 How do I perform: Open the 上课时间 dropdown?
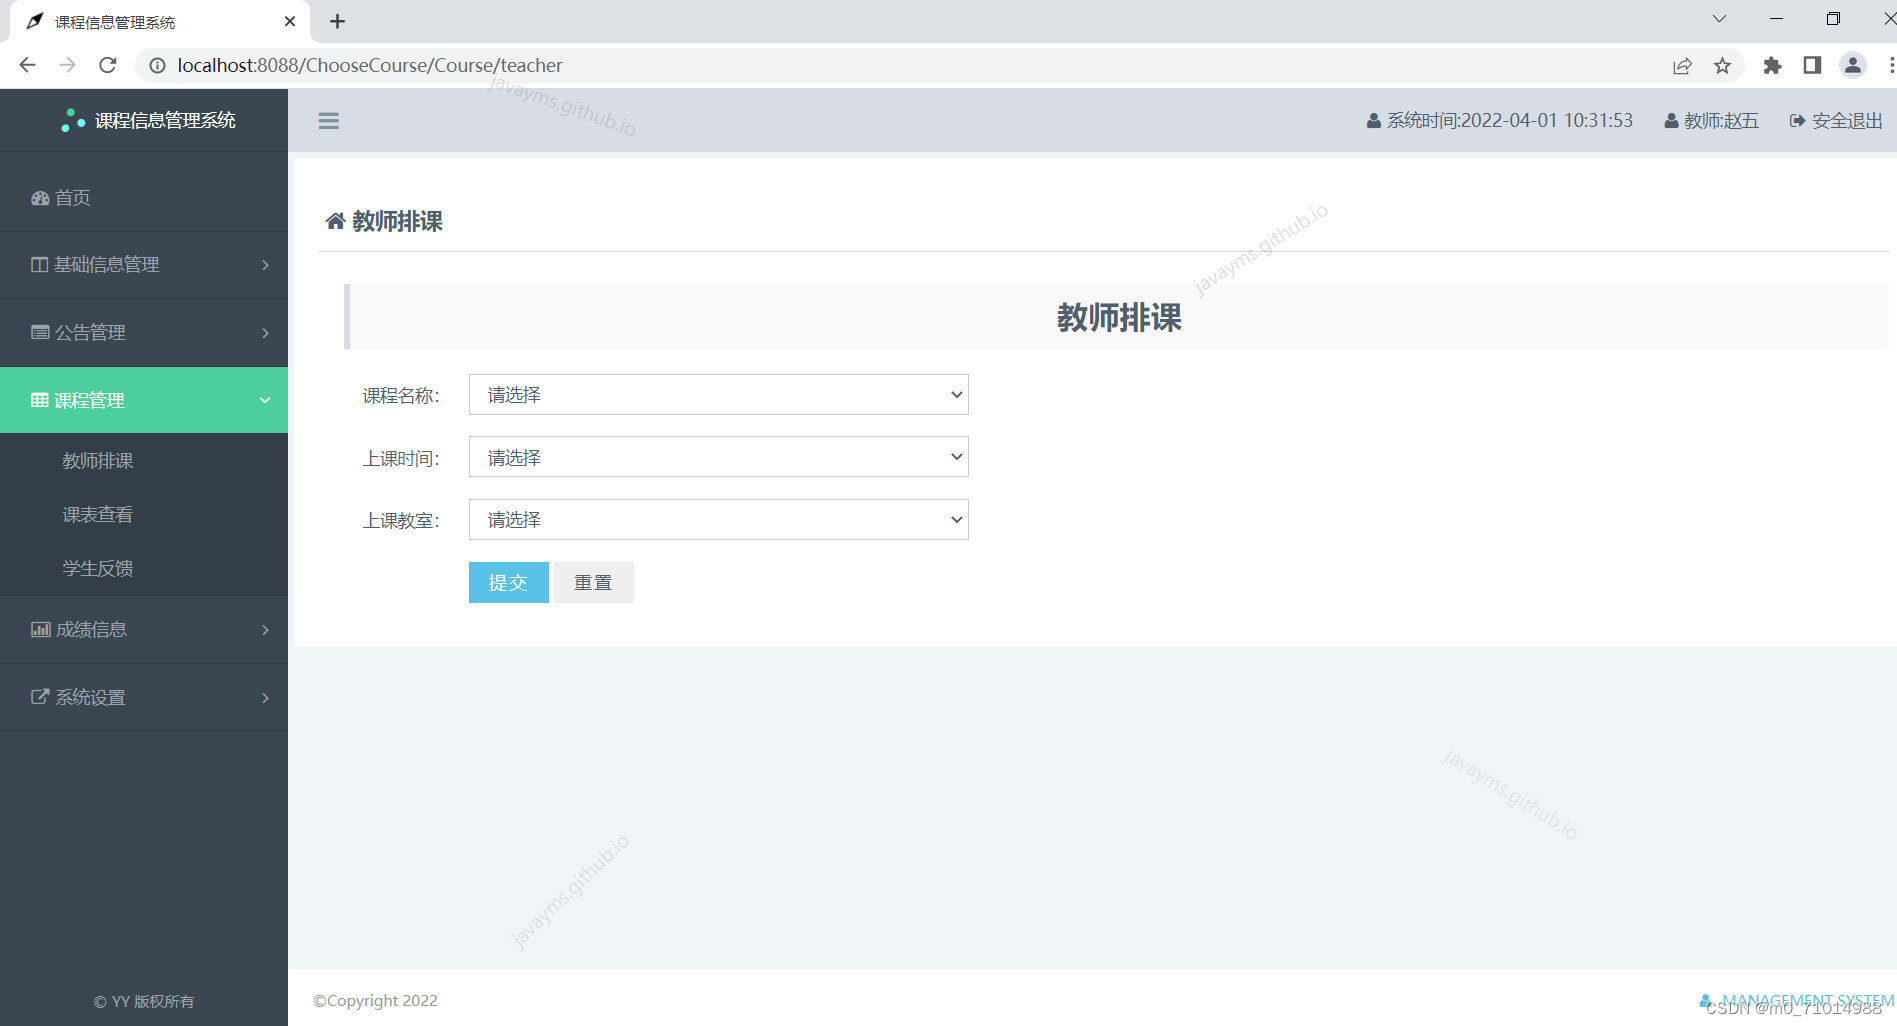pyautogui.click(x=718, y=457)
